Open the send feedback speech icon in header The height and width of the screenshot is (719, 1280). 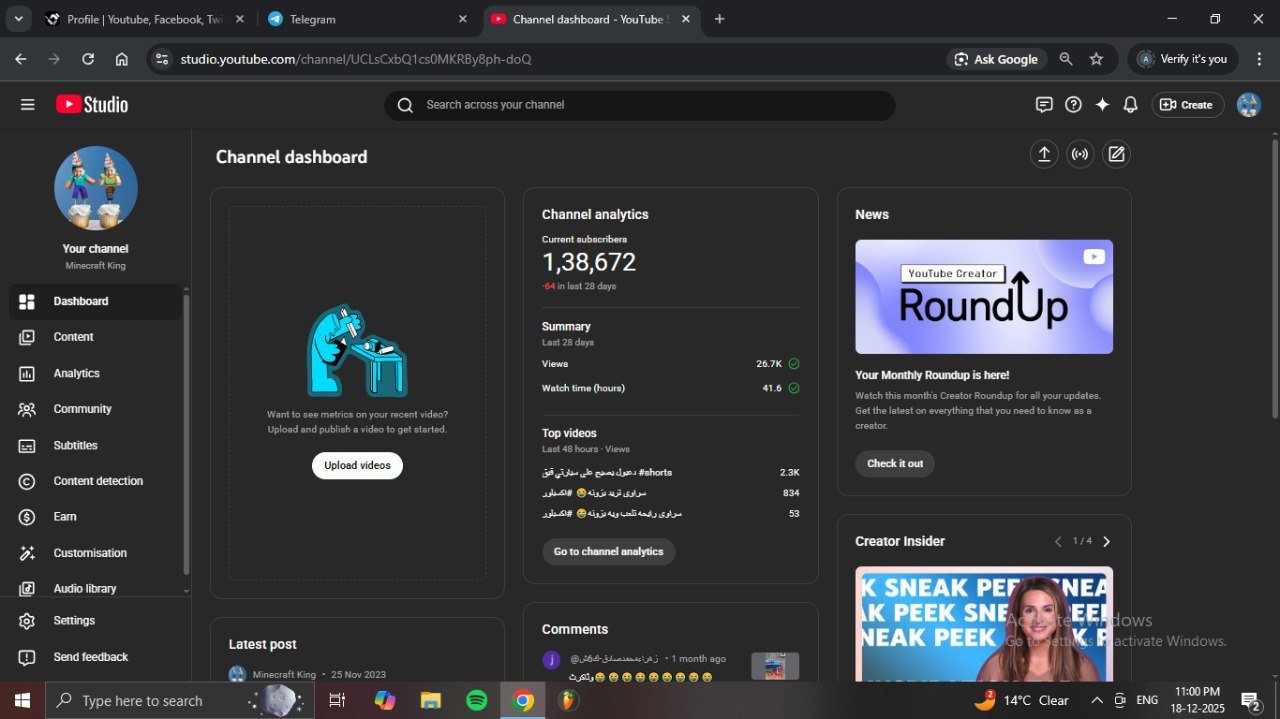[x=1044, y=105]
